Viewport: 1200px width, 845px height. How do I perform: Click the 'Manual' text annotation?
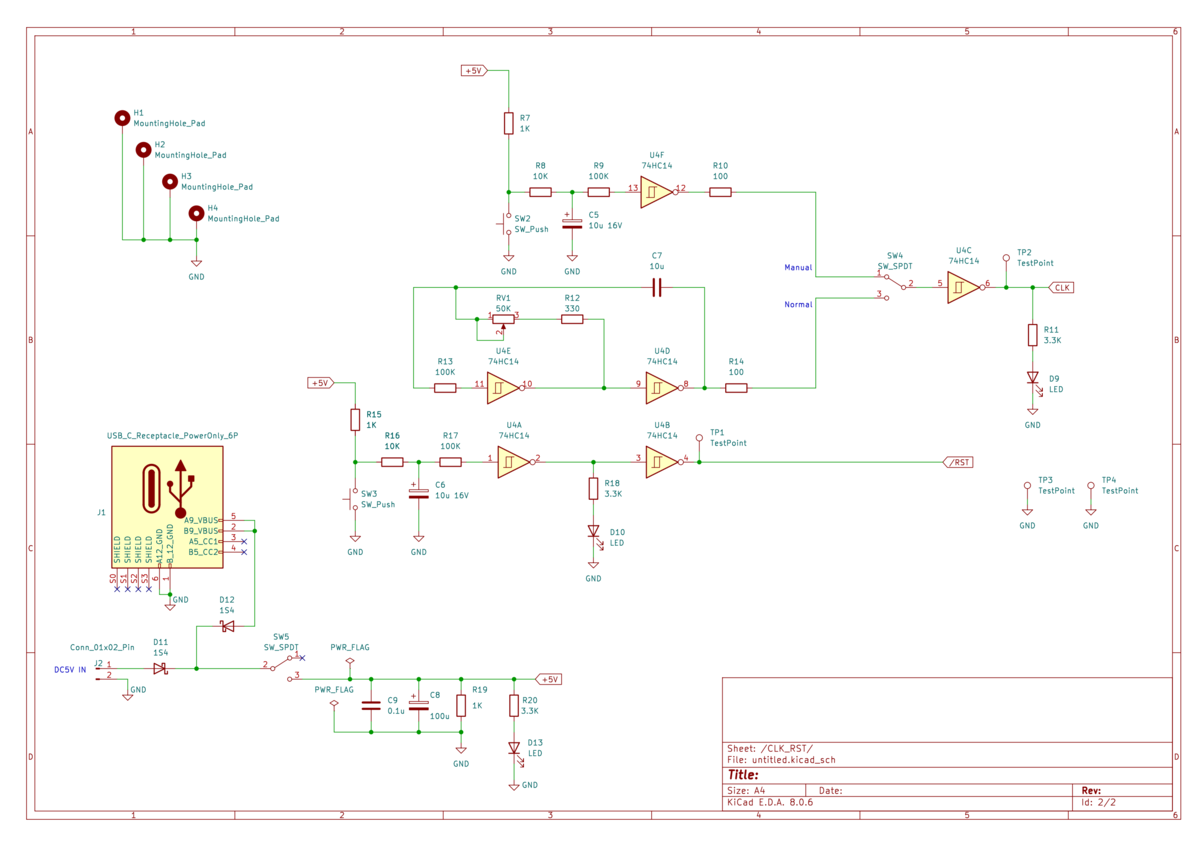(798, 268)
